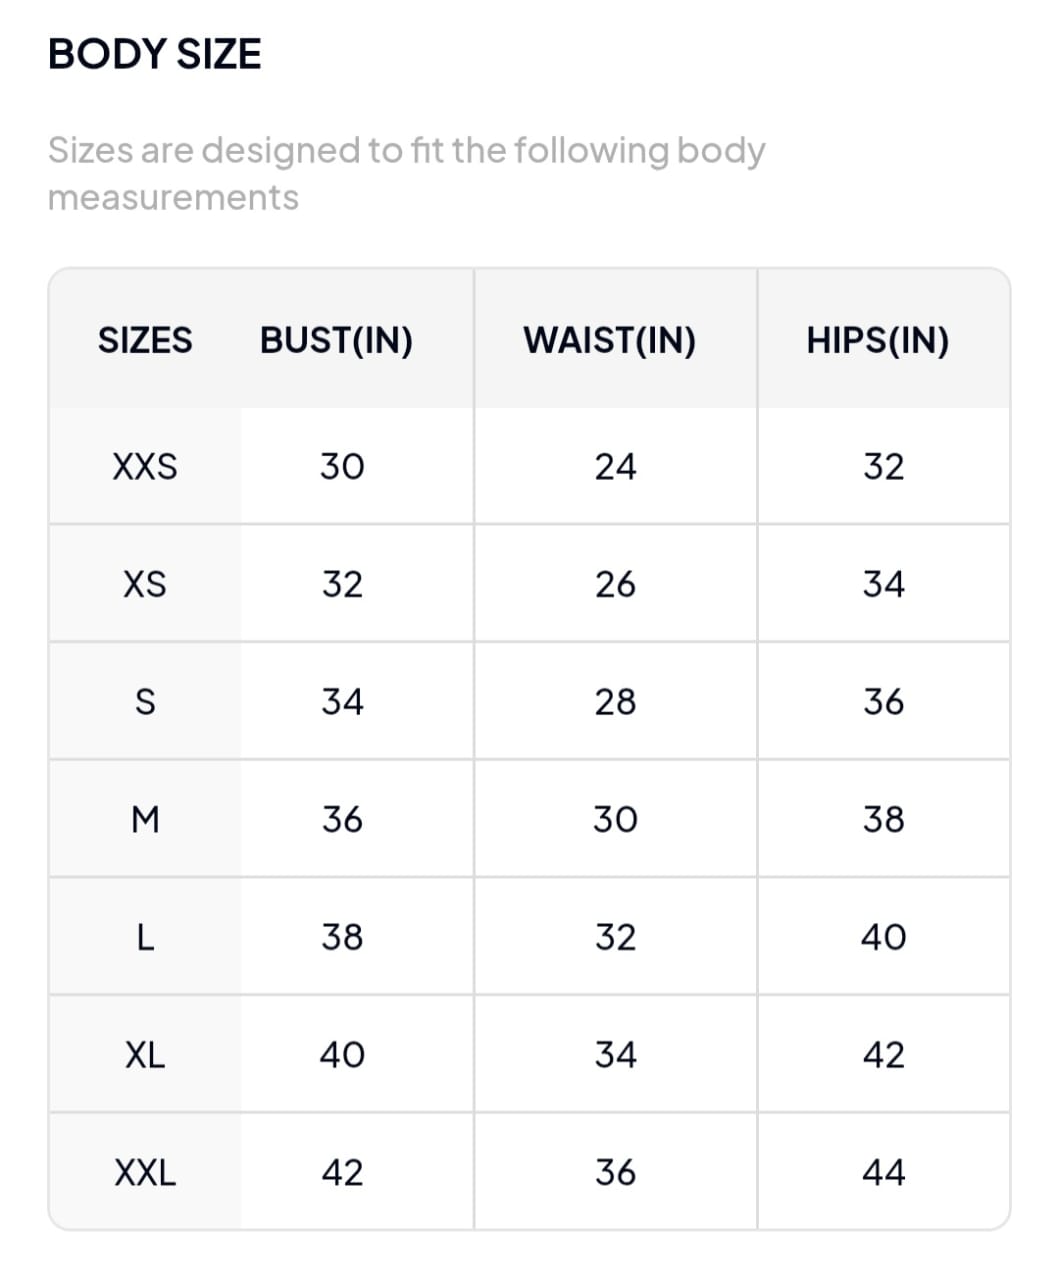The image size is (1059, 1280).
Task: Select the XS size row label
Action: [145, 584]
